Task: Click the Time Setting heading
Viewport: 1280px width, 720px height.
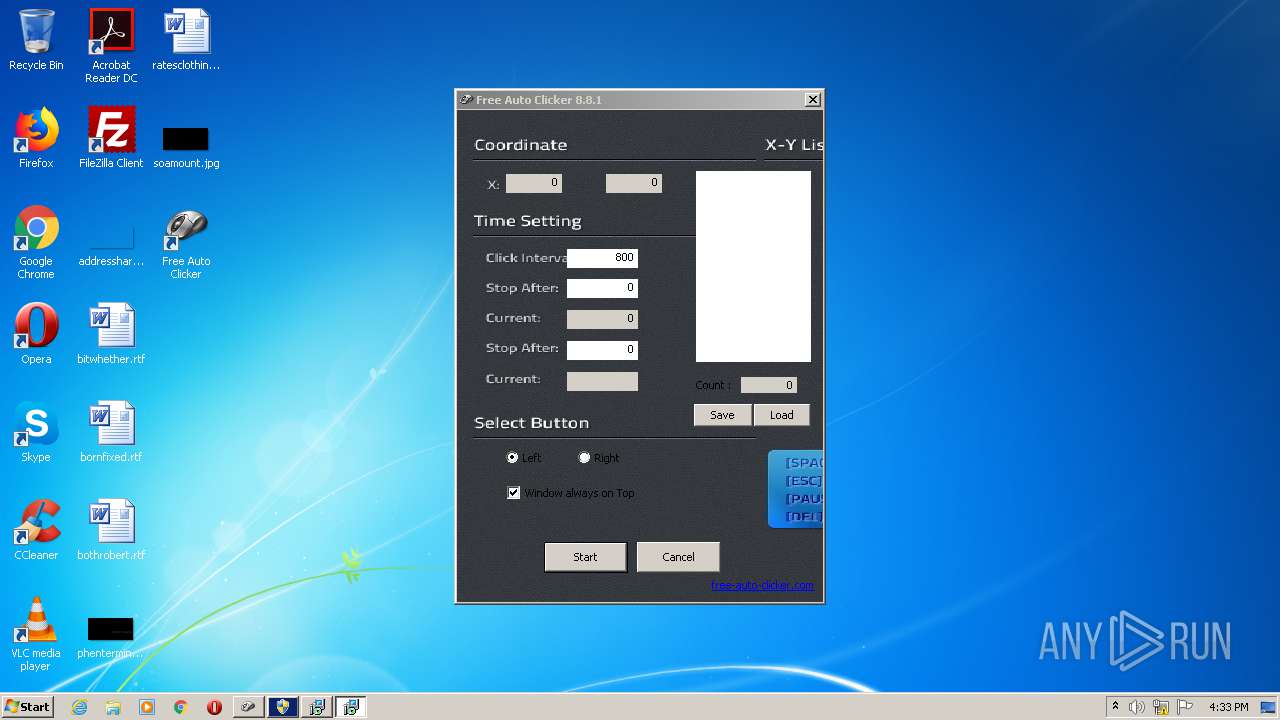Action: pos(527,221)
